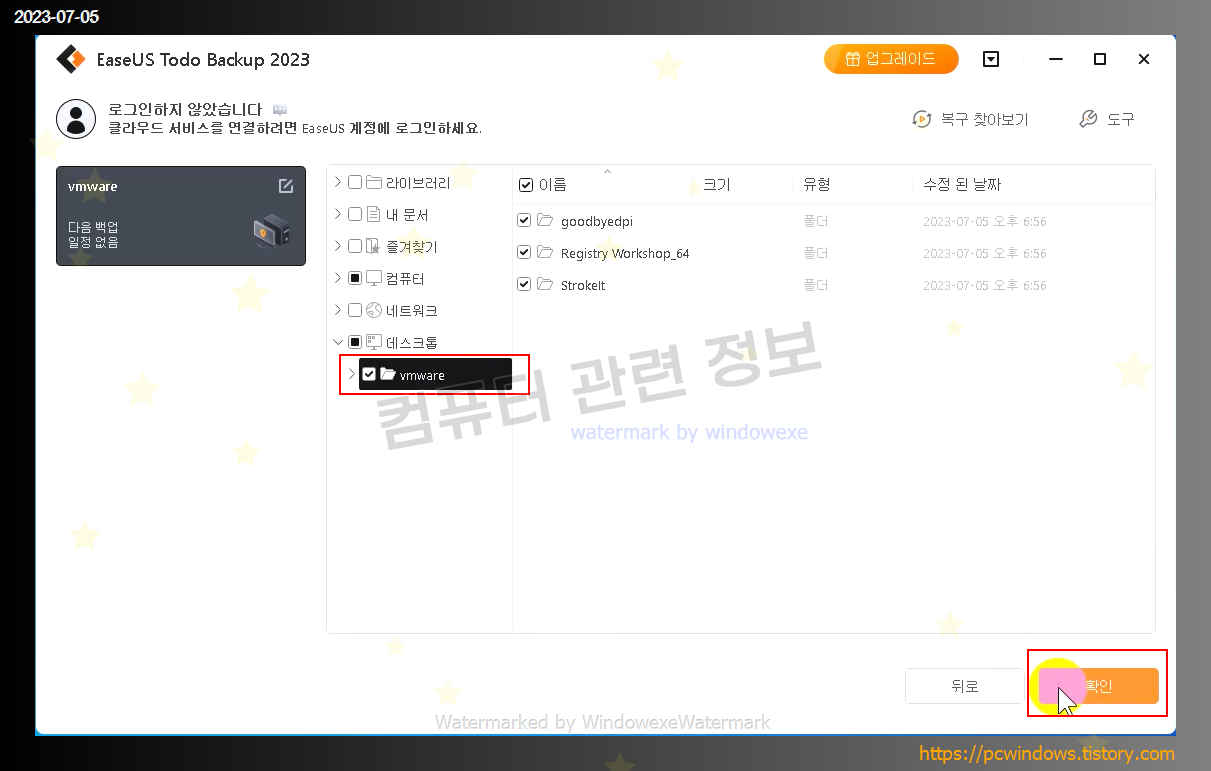Screen dimensions: 1211x771
Task: Expand the vmware folder node
Action: (x=351, y=375)
